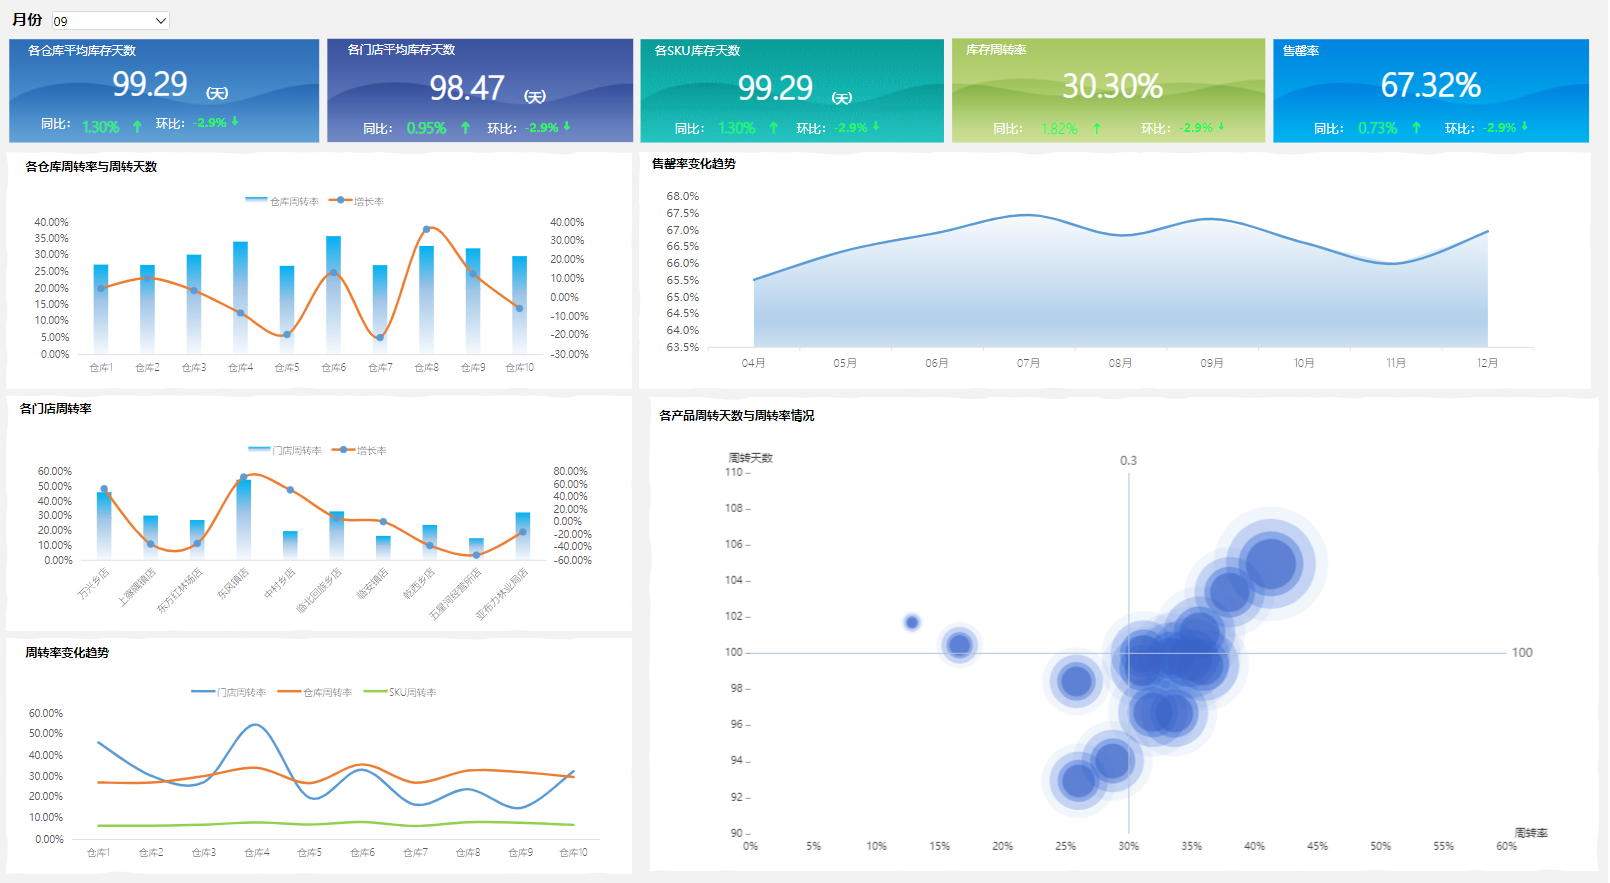Toggle 增长率 legend in 各门店周转率 chart
This screenshot has height=883, width=1610.
360,450
